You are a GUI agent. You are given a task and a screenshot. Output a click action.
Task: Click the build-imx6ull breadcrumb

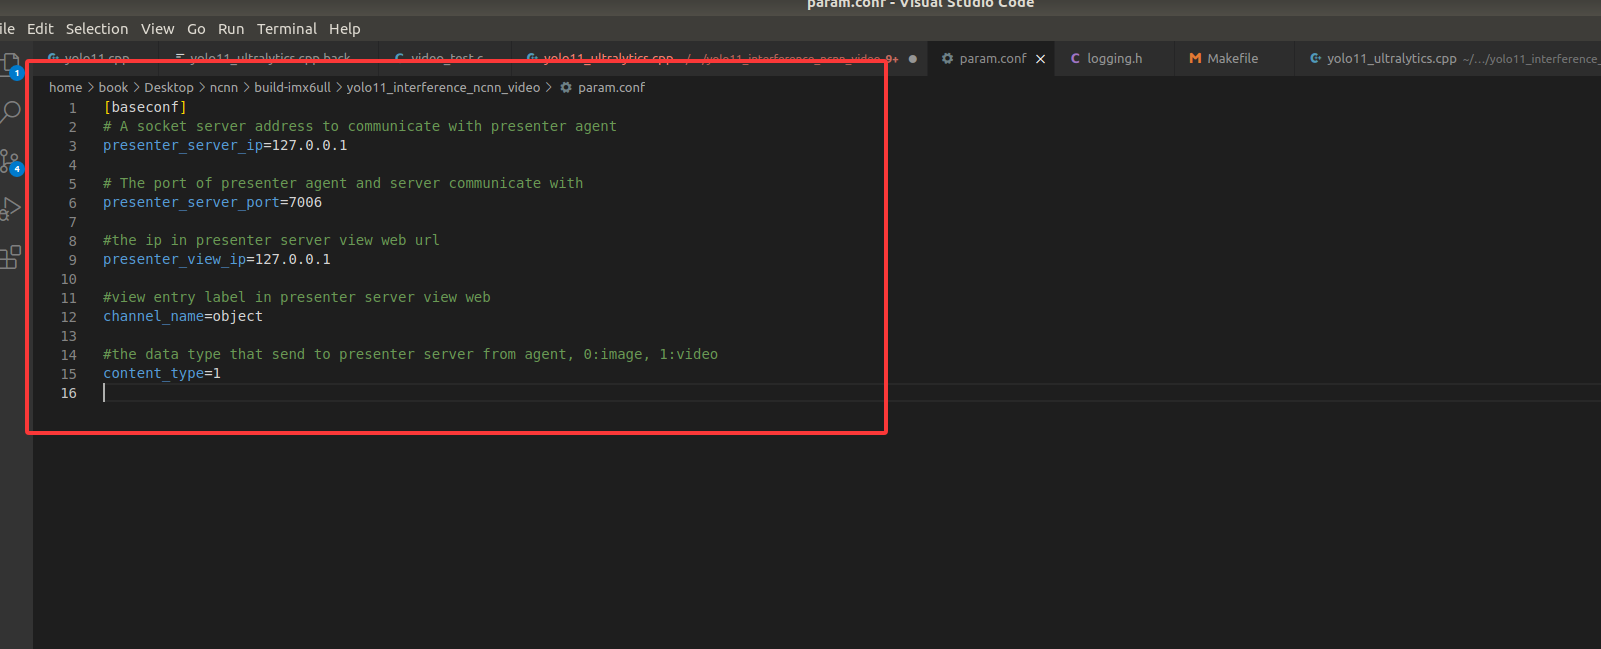point(292,88)
